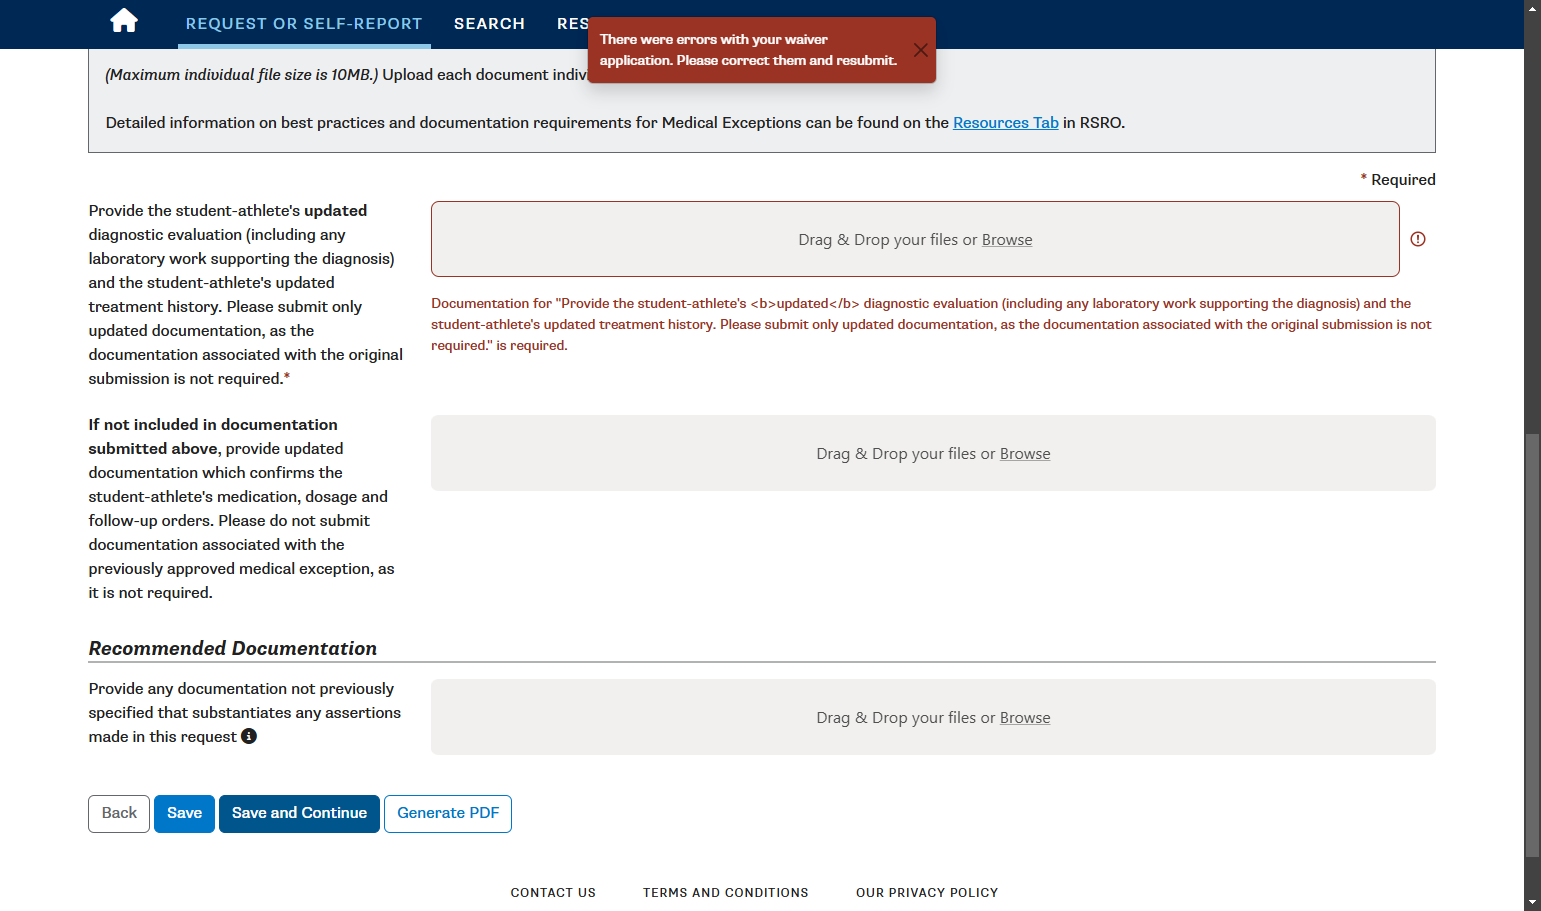The image size is (1541, 911).
Task: Dismiss the red error notification
Action: (x=920, y=50)
